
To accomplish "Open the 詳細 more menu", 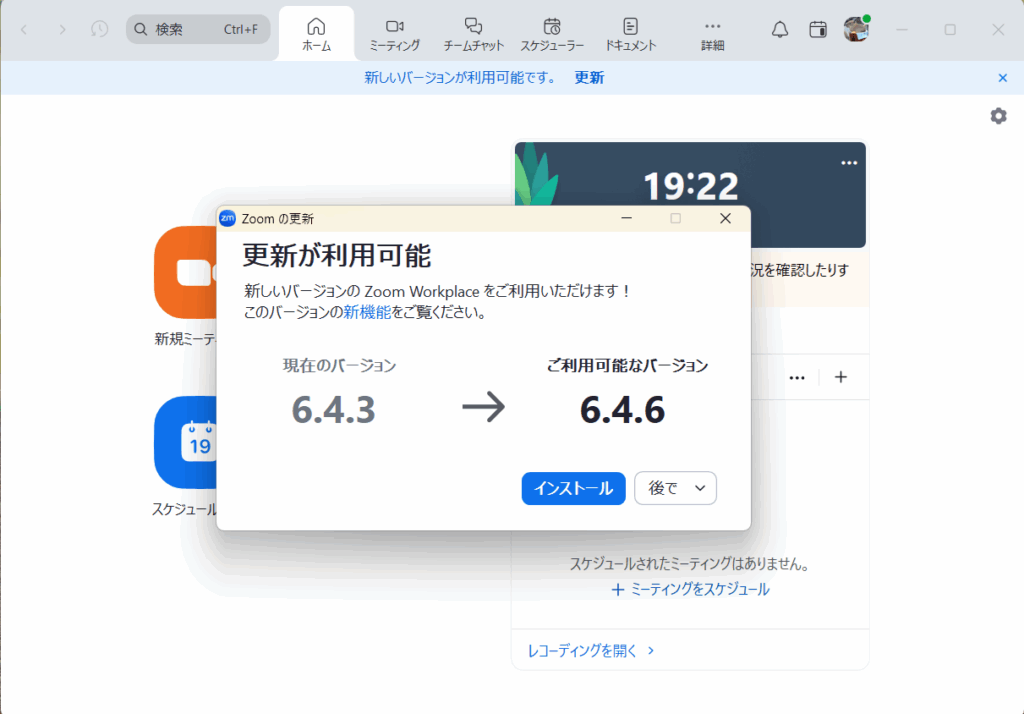I will [712, 34].
